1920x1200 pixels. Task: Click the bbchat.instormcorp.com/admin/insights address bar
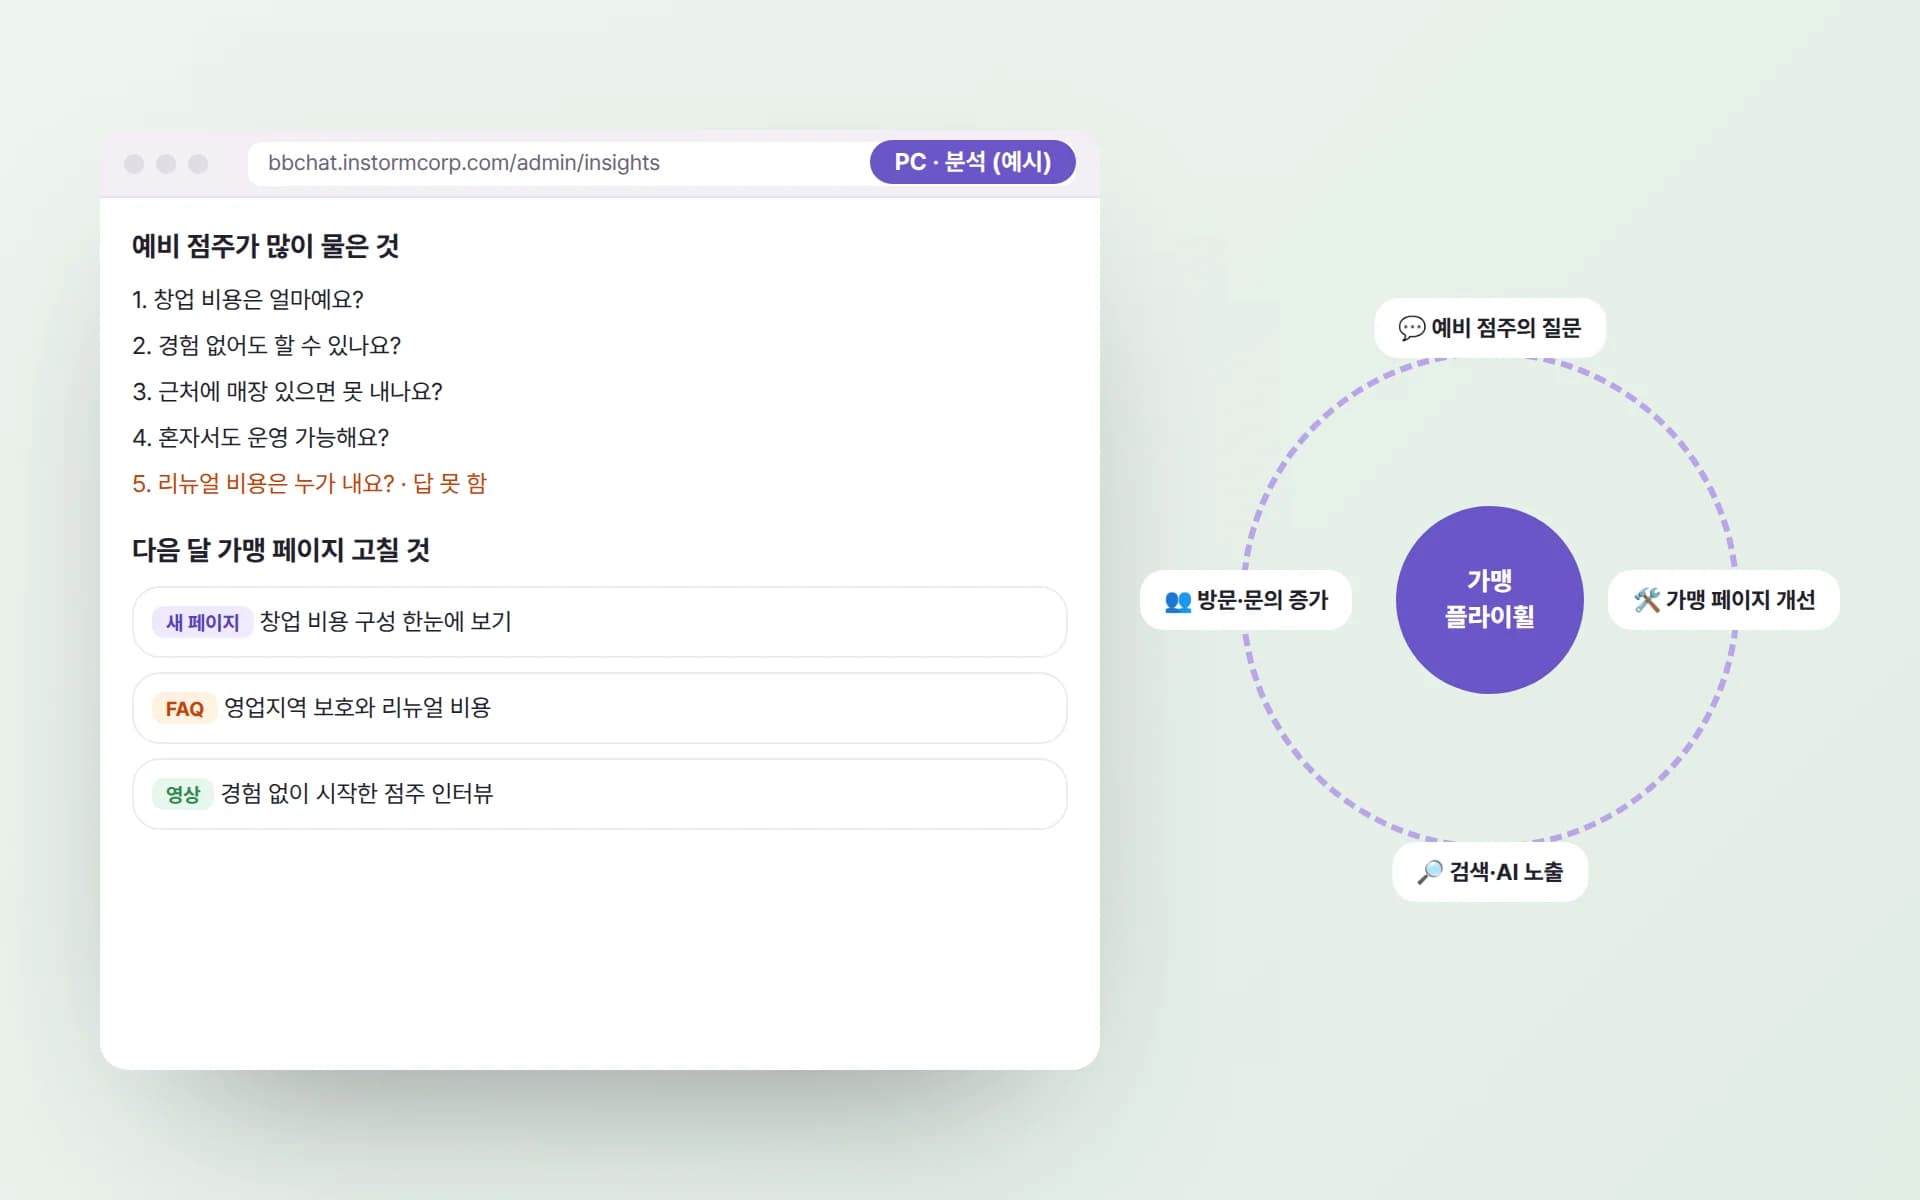pos(662,163)
